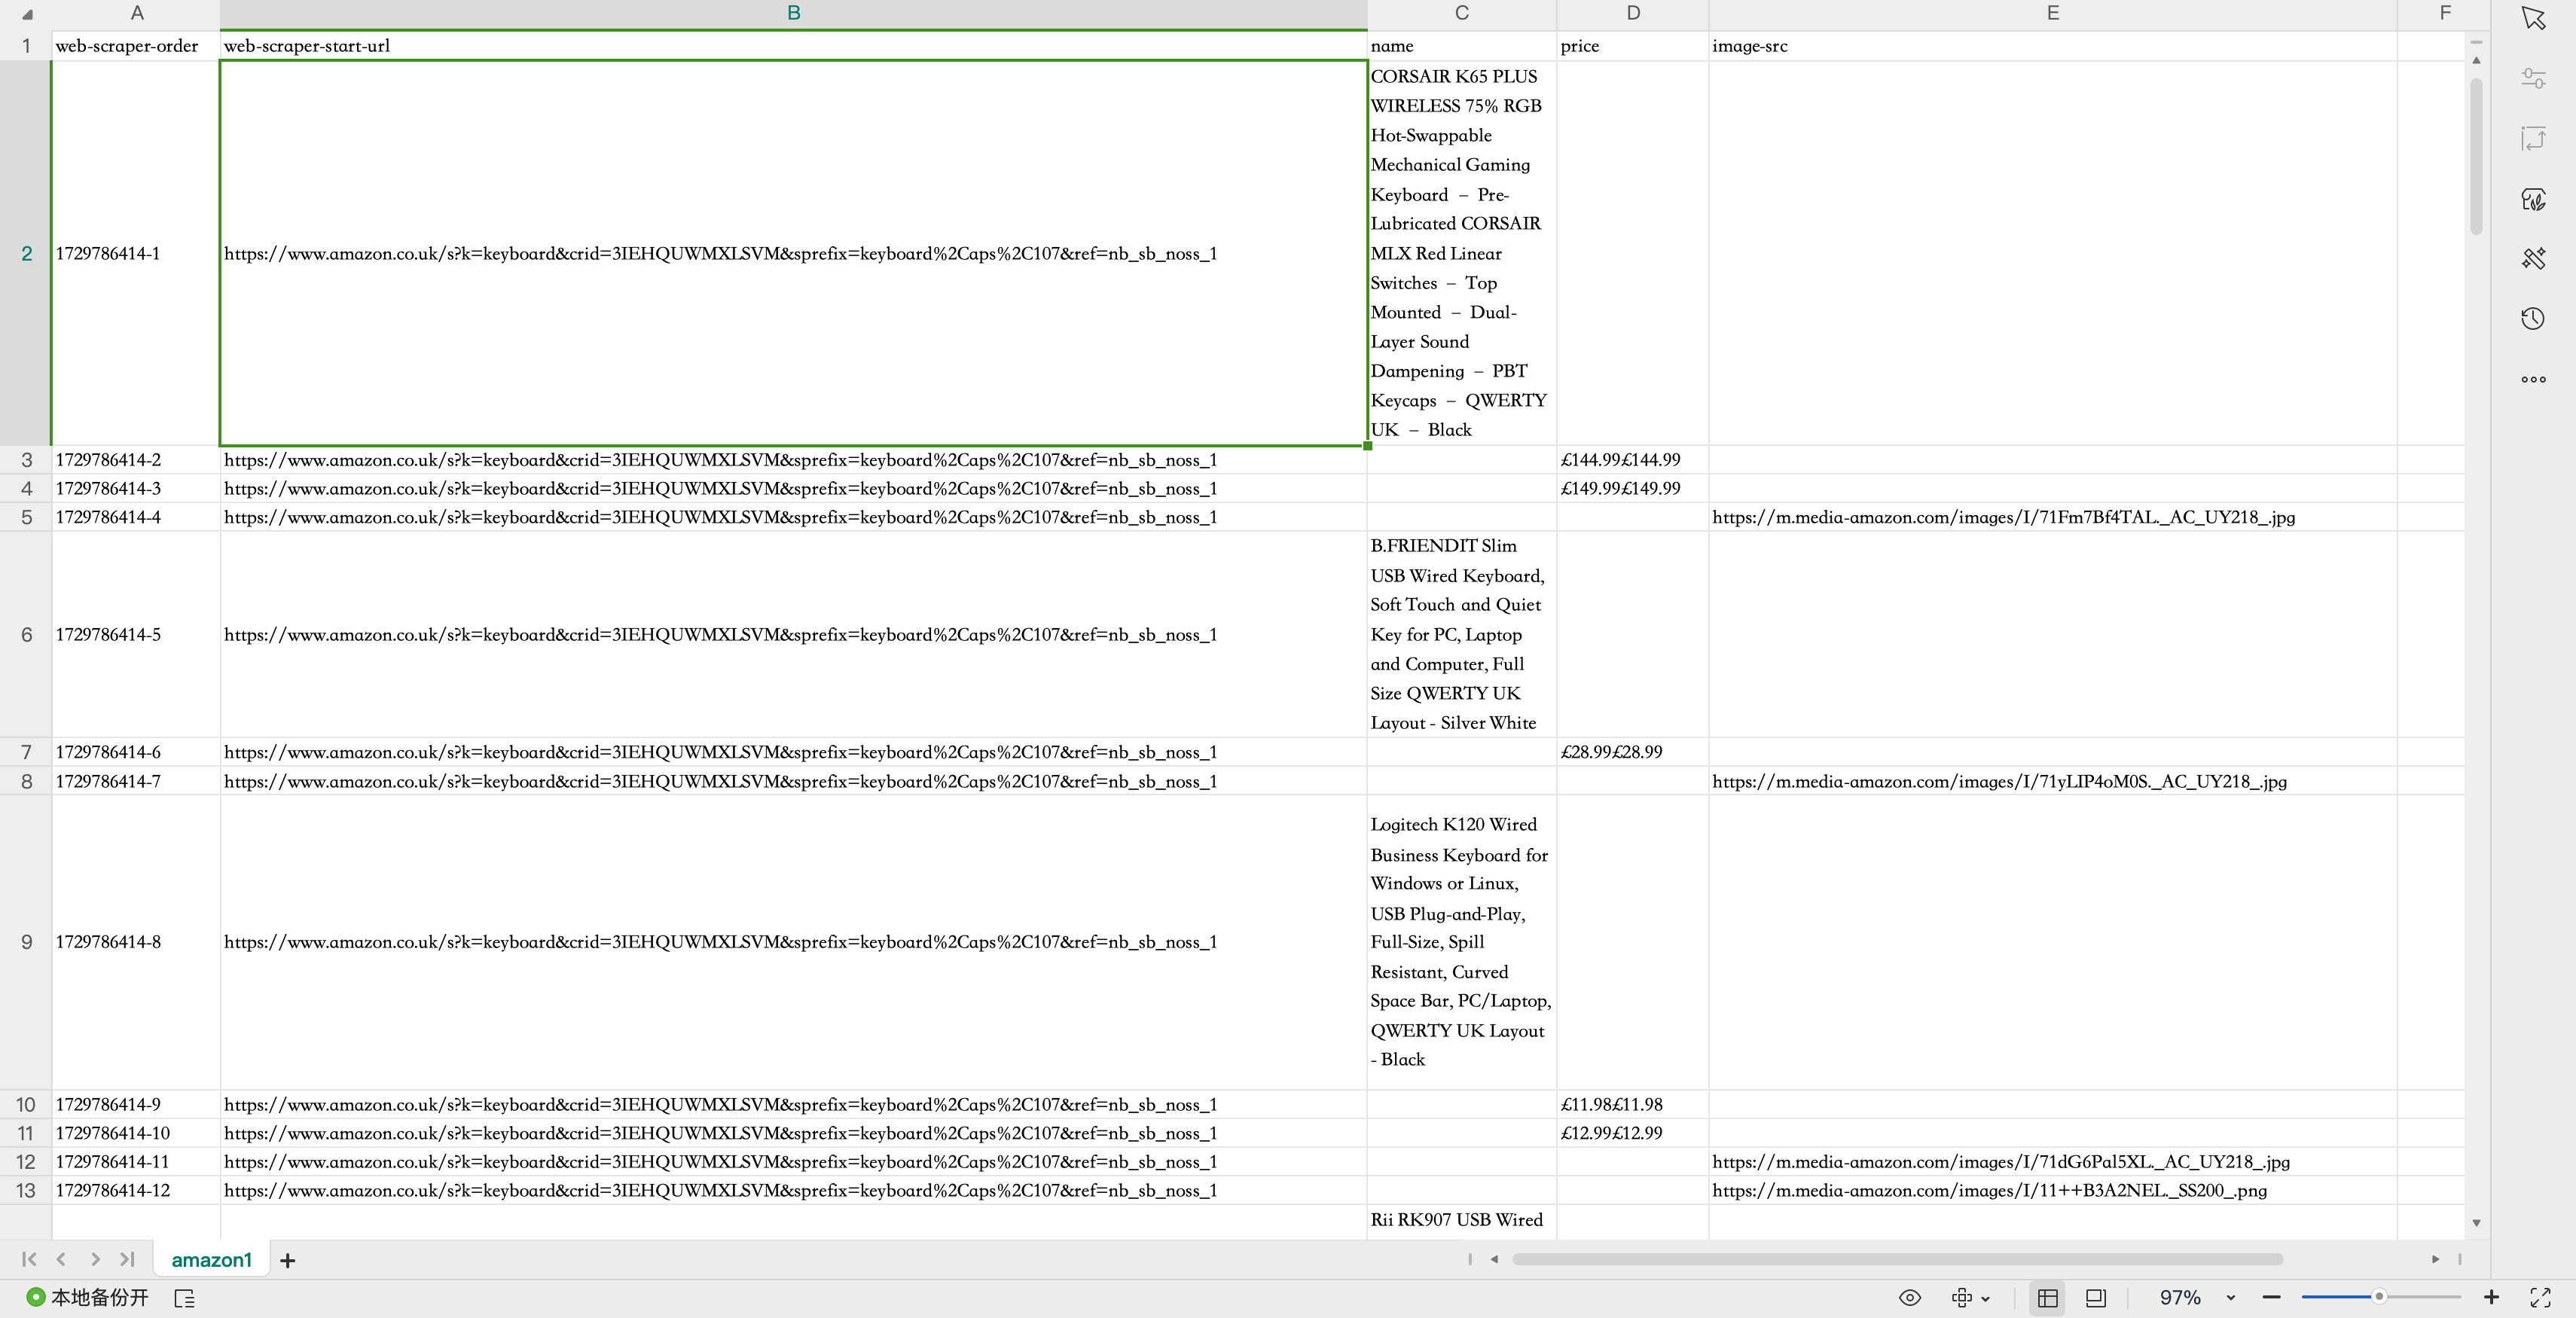Switch to page layout view mode

pyautogui.click(x=2095, y=1297)
